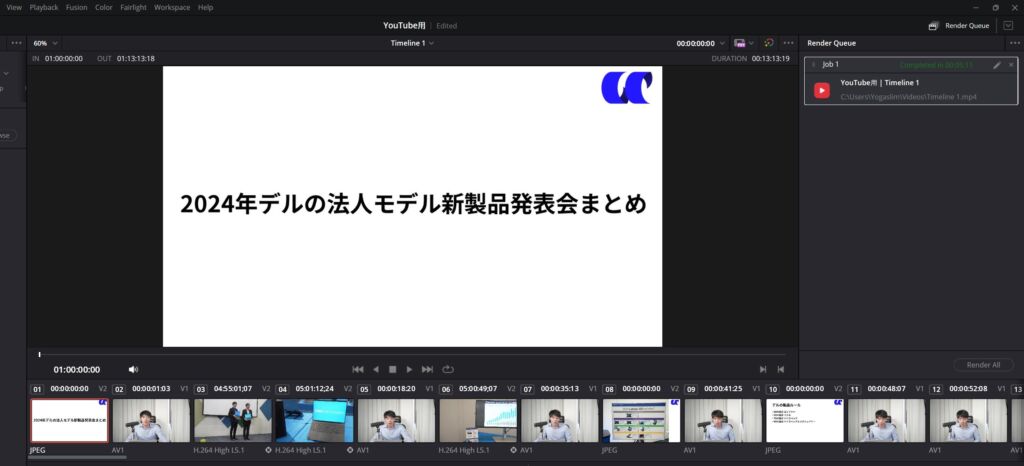The height and width of the screenshot is (466, 1024).
Task: Click the "YouTube用 | Timeline 1" job title
Action: point(879,83)
